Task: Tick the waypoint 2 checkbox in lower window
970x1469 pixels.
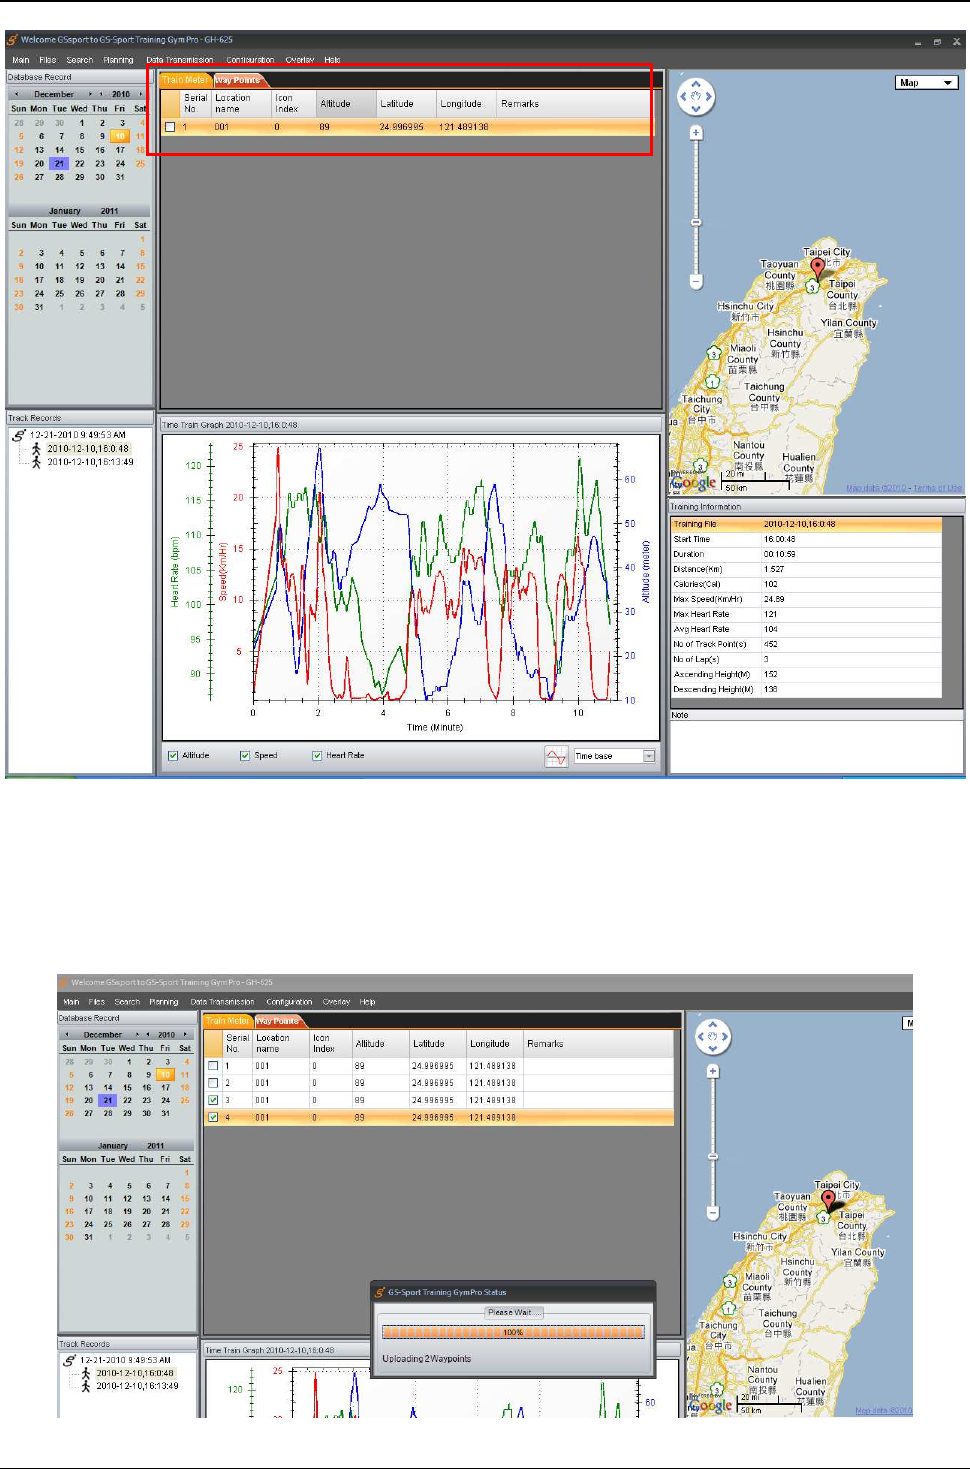Action: click(x=213, y=1083)
